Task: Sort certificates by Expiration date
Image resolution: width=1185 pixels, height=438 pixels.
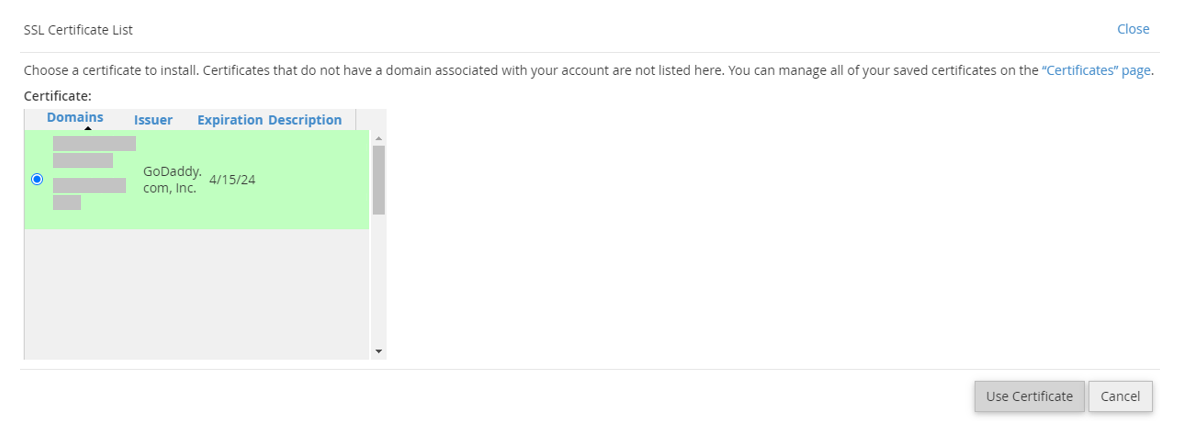Action: click(x=230, y=120)
